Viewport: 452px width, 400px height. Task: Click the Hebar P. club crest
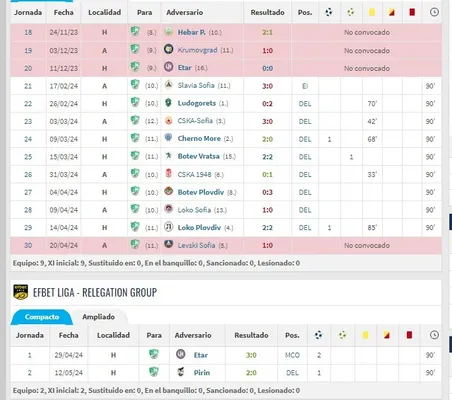pos(169,32)
